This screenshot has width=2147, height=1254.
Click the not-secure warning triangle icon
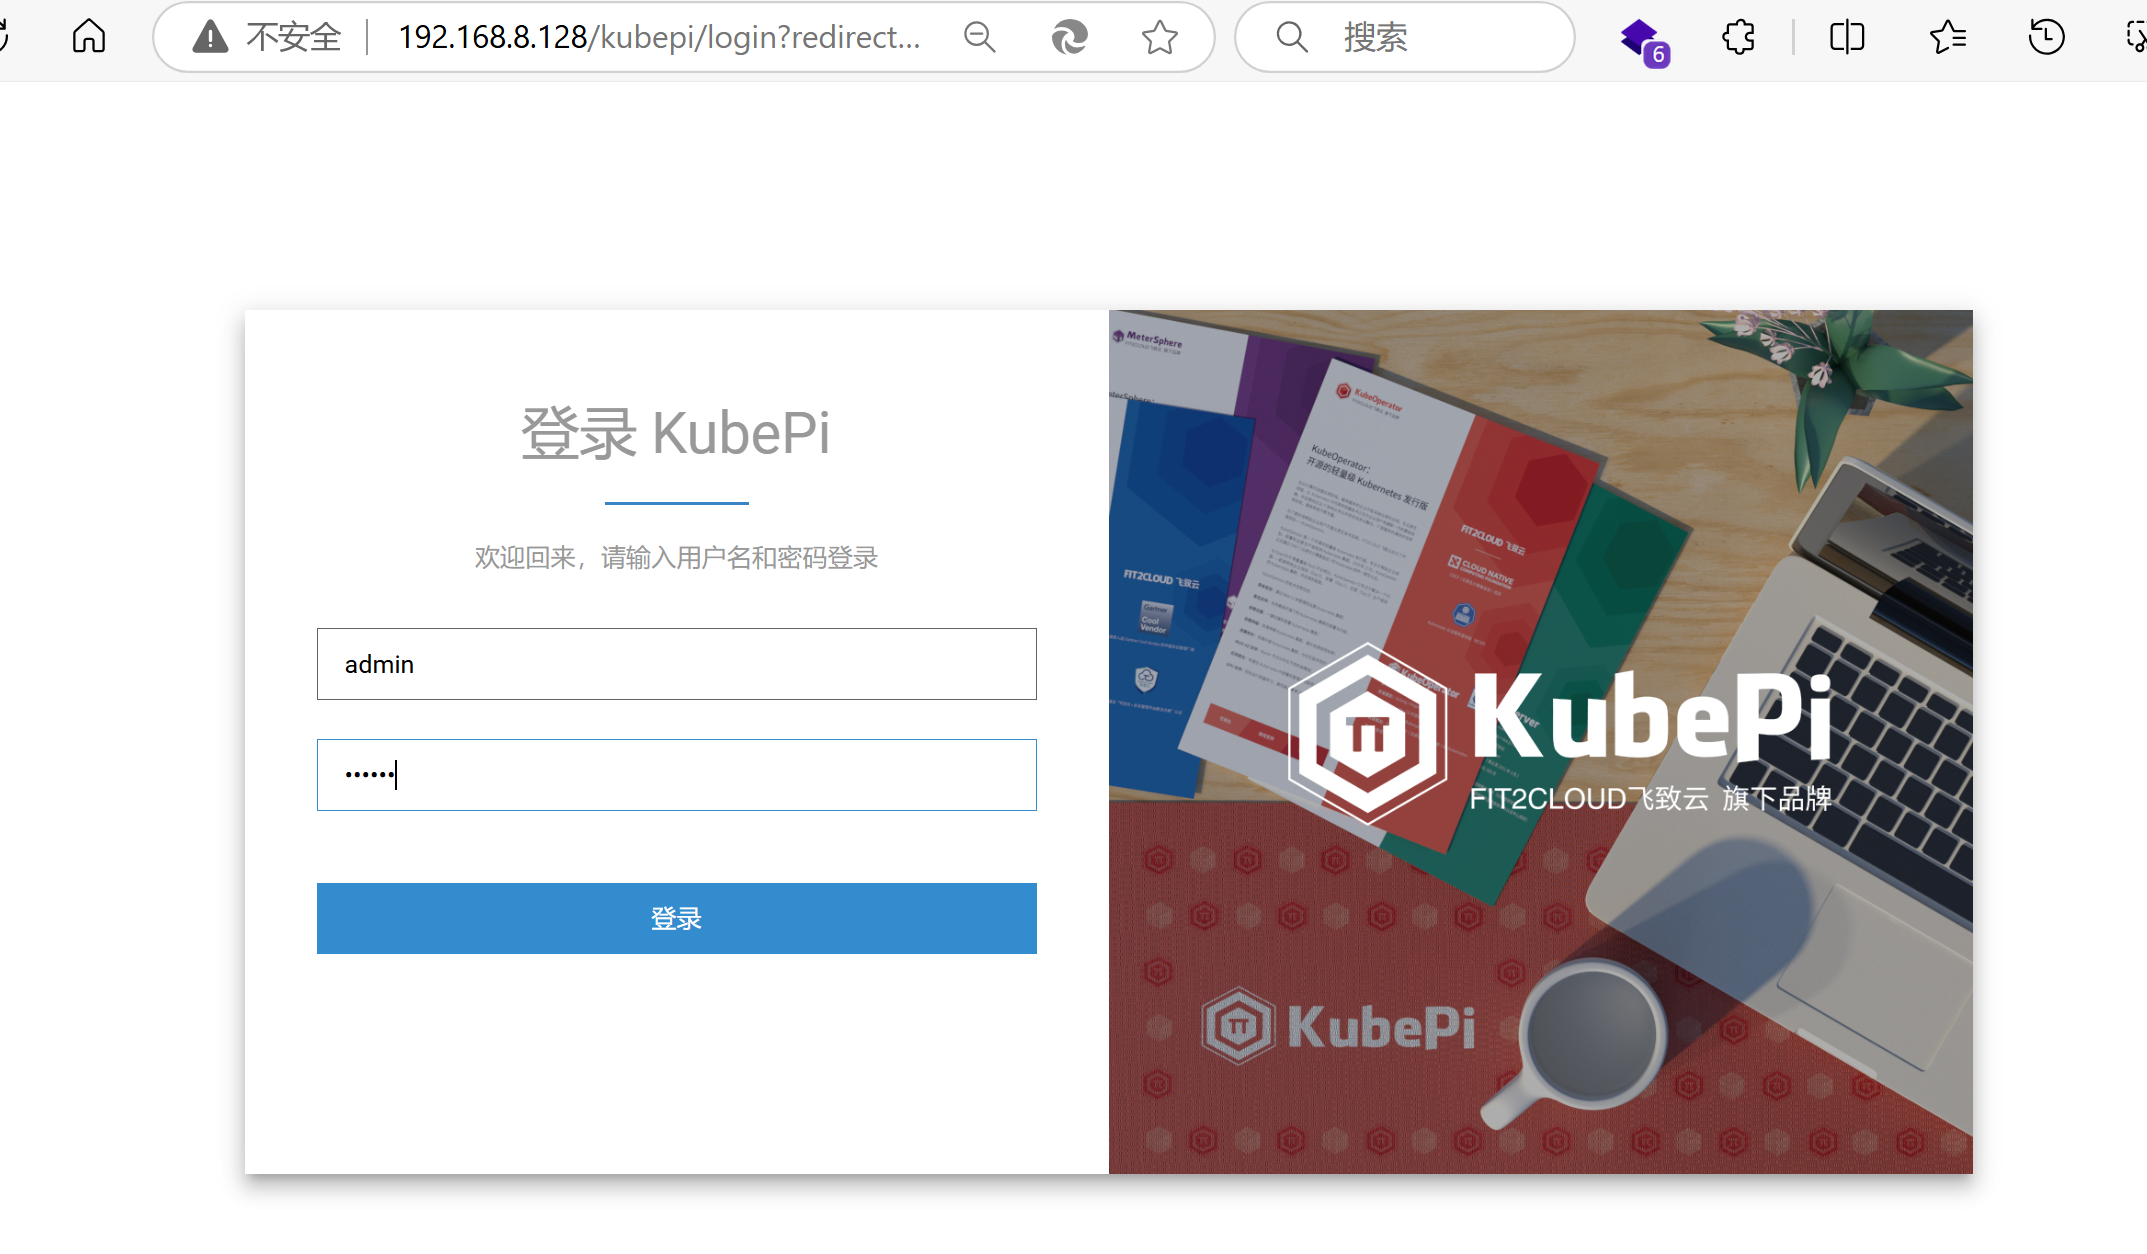(210, 37)
